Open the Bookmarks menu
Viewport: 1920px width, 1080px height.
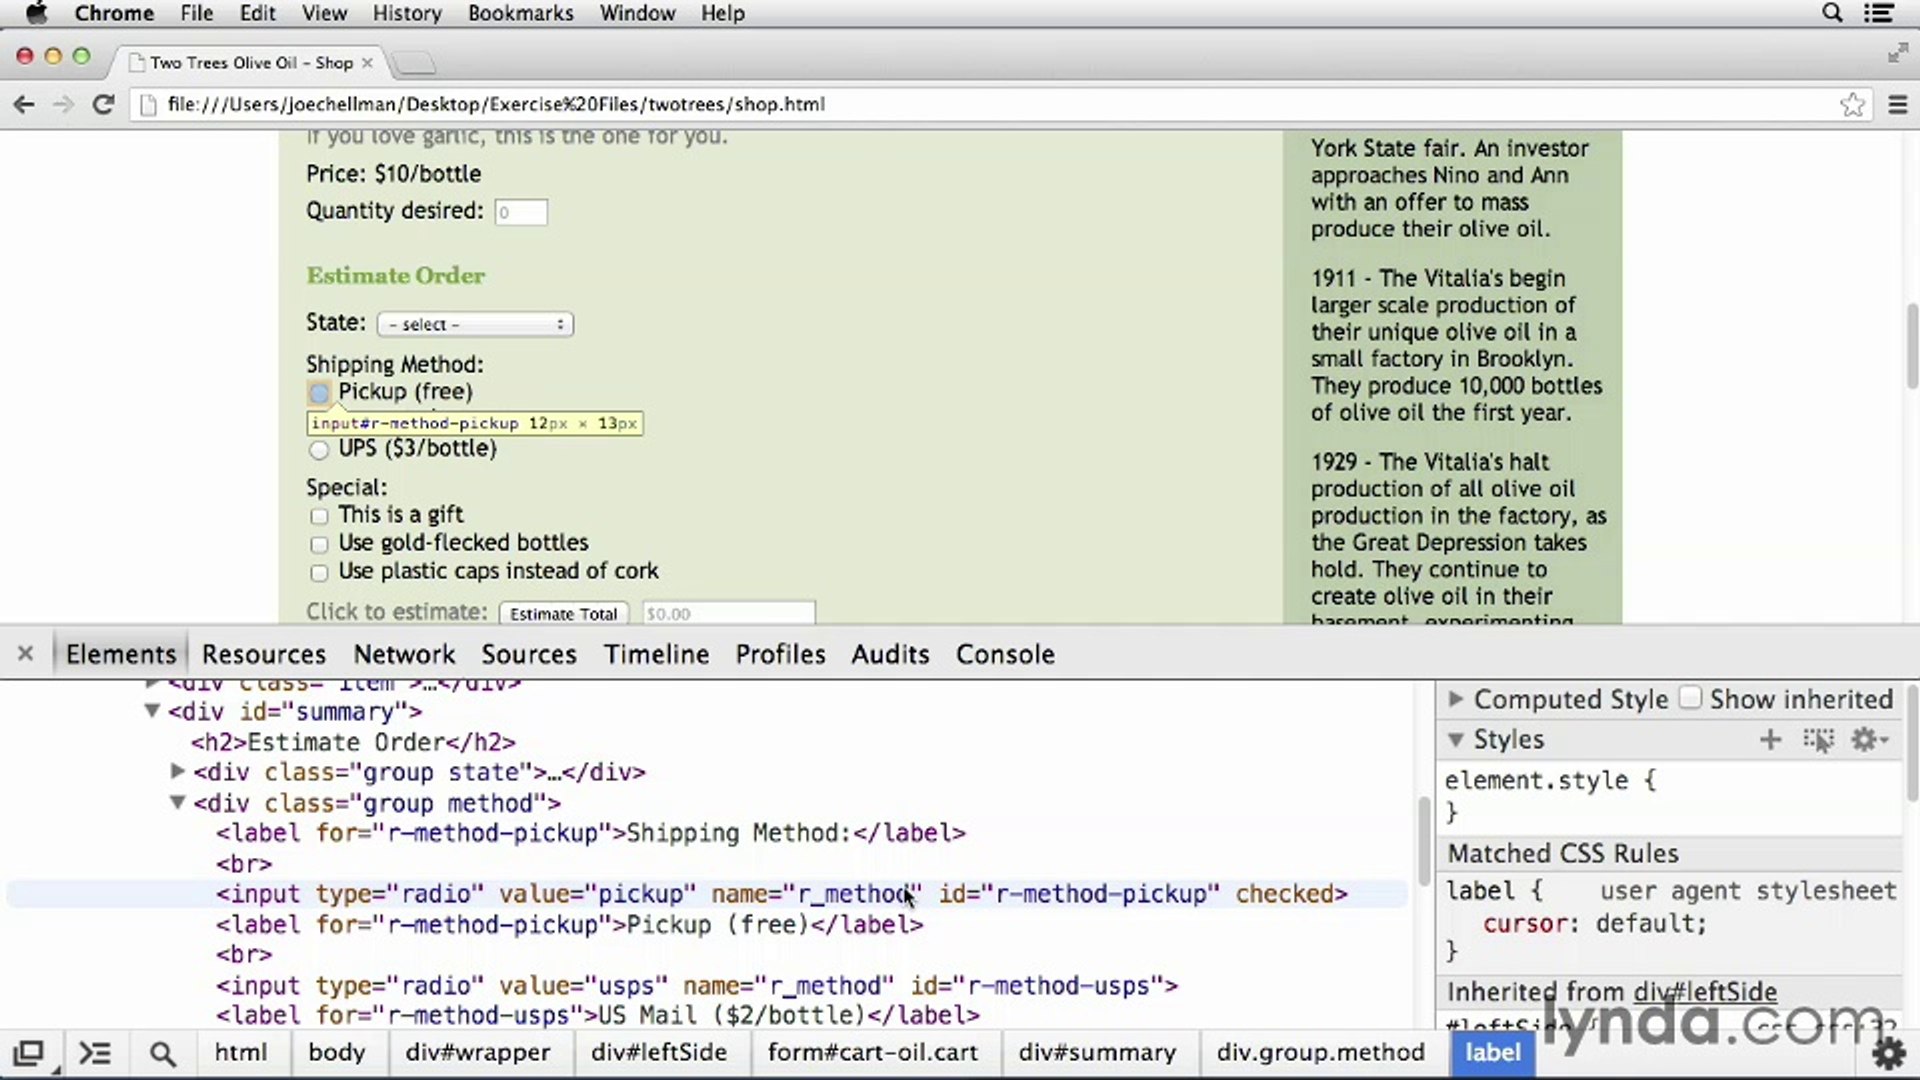520,13
